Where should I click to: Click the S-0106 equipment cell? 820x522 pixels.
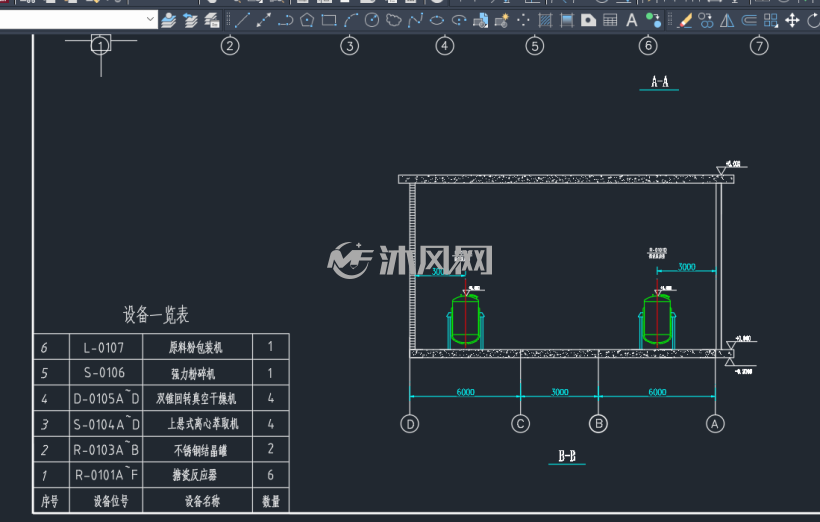click(x=105, y=372)
